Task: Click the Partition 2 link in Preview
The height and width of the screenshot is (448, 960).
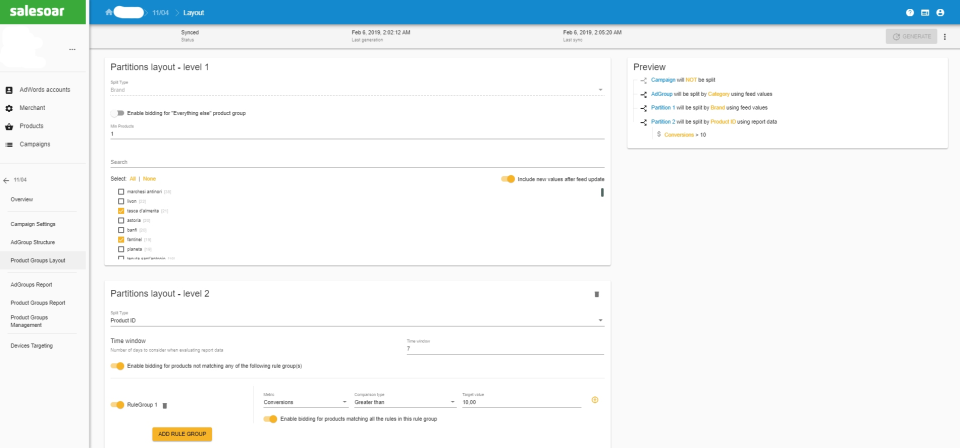Action: (x=661, y=122)
